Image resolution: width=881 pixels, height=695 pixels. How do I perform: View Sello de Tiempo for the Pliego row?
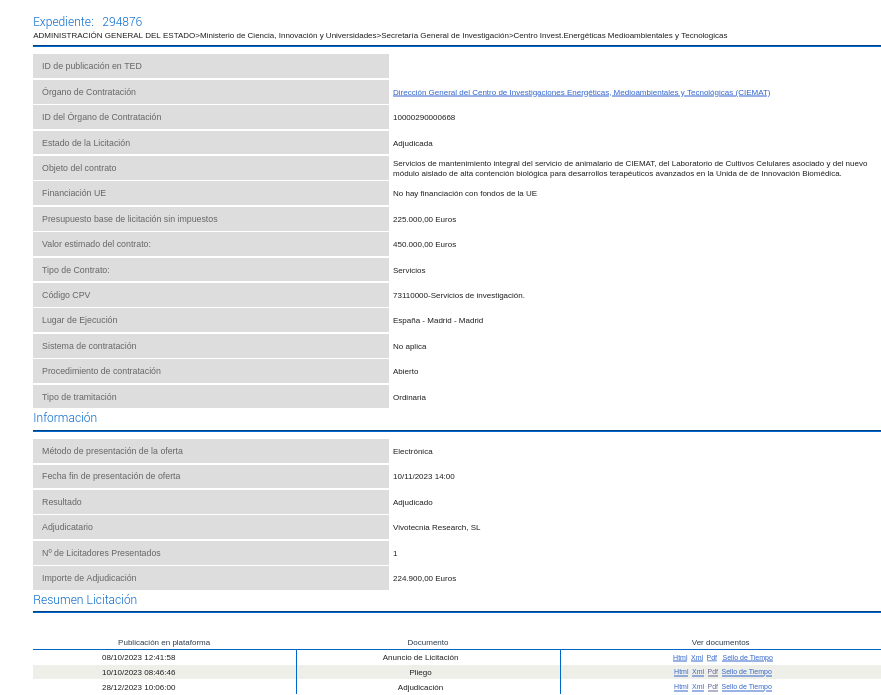[747, 671]
